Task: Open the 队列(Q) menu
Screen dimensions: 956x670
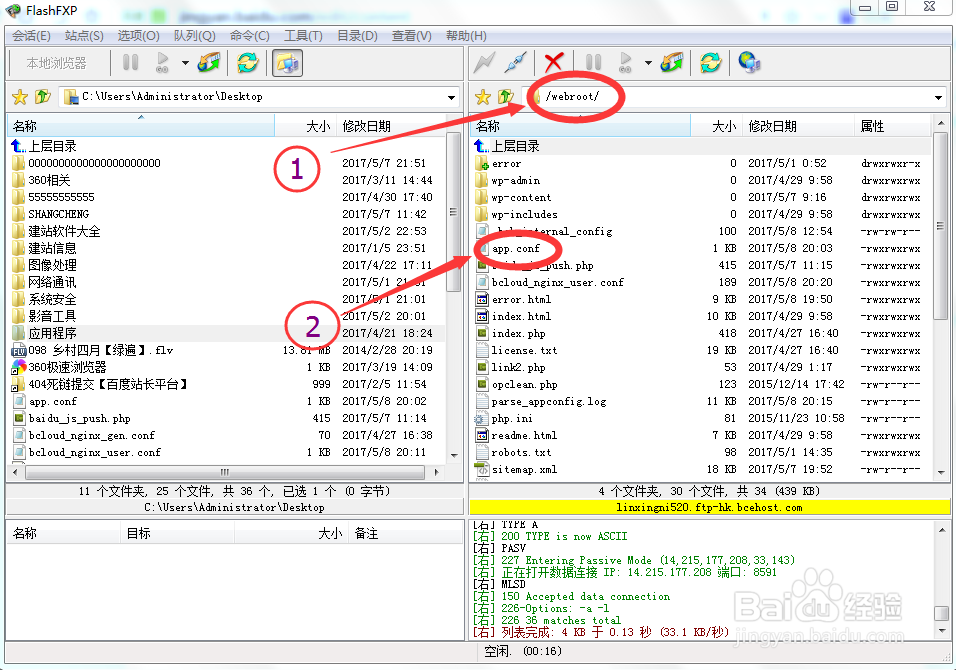Action: coord(194,35)
